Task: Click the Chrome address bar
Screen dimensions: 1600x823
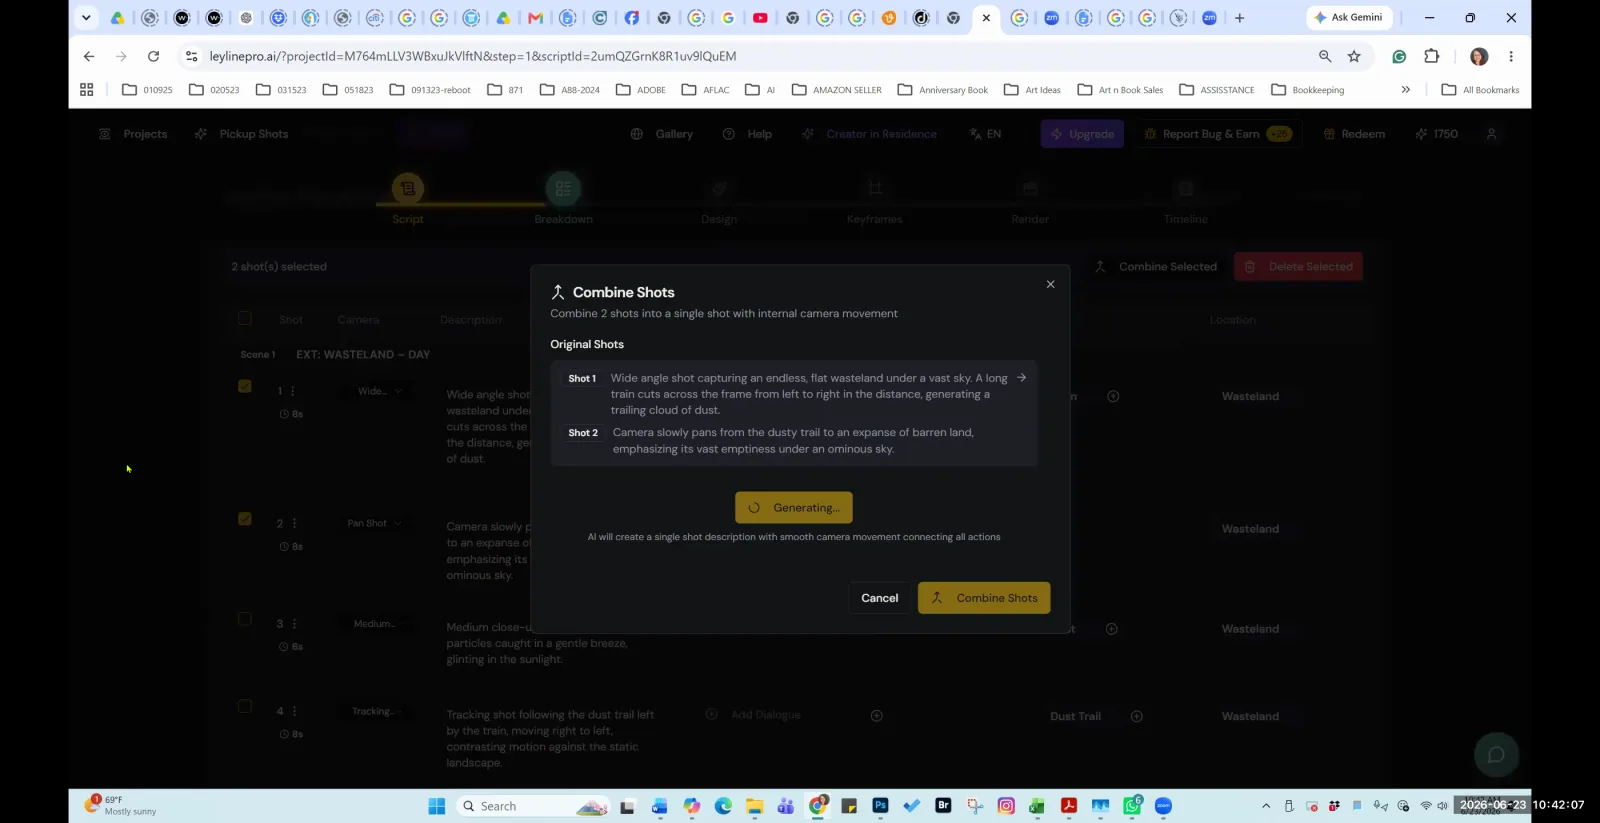Action: pyautogui.click(x=750, y=56)
